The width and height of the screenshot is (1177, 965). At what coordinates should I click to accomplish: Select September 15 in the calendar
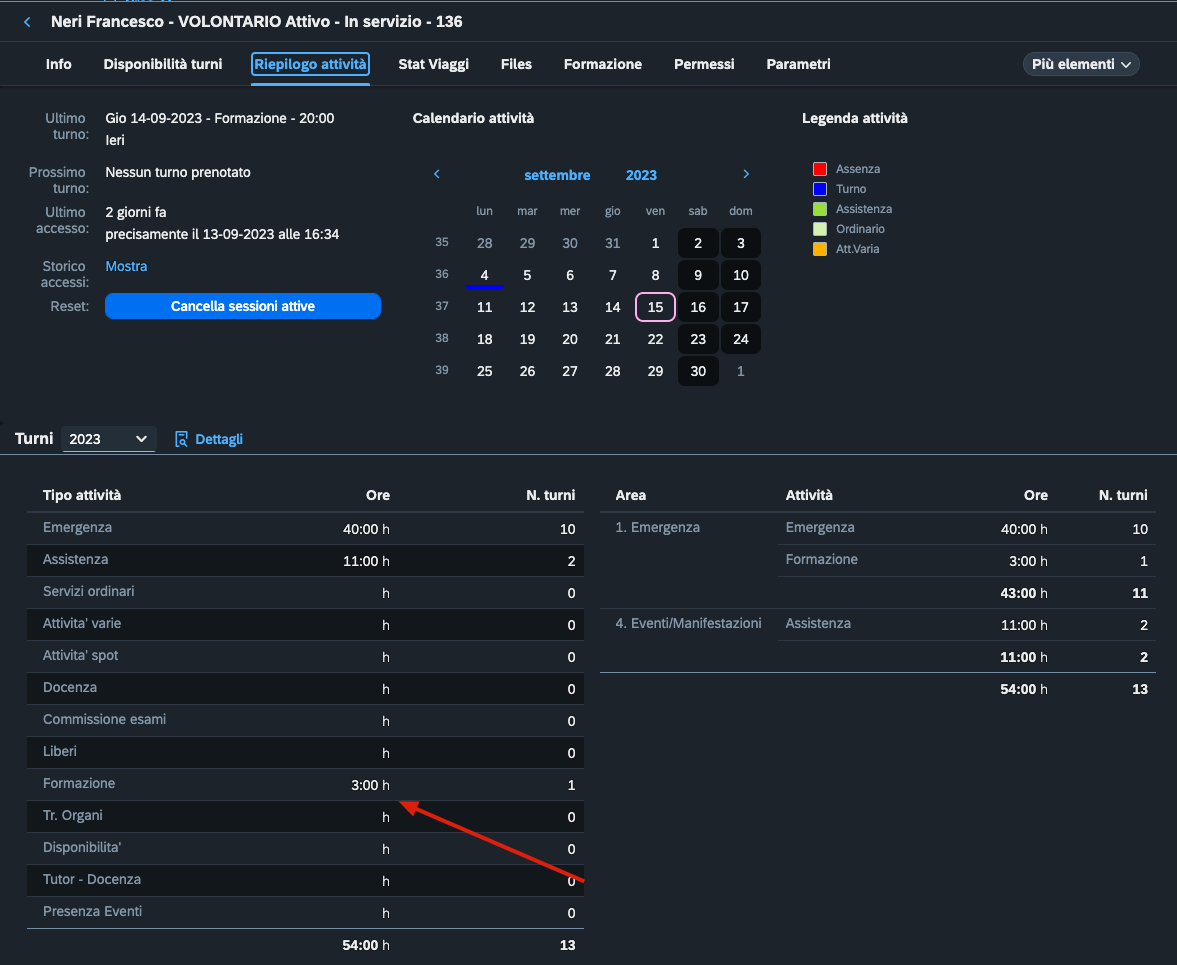click(655, 307)
